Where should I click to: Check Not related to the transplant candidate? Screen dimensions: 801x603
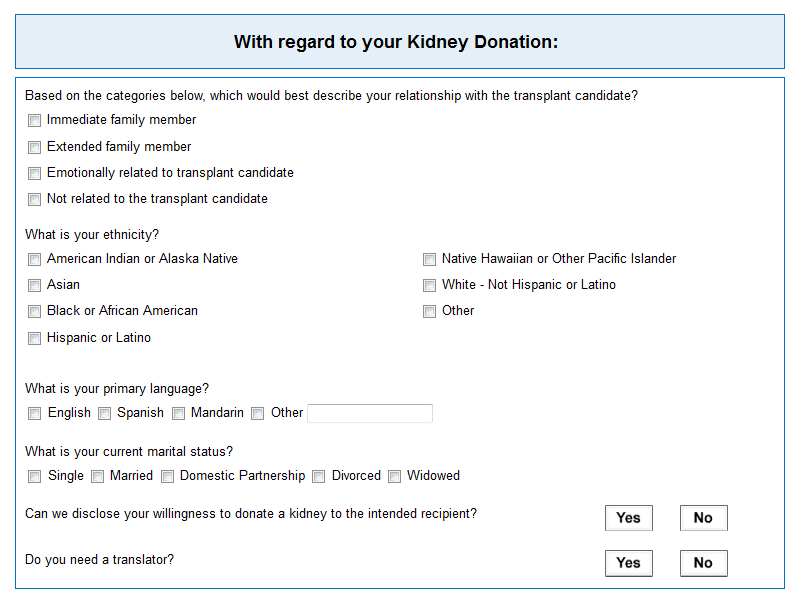[34, 199]
